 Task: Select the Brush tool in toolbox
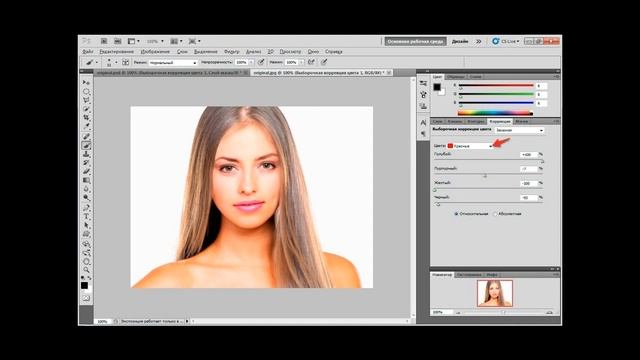coord(86,145)
